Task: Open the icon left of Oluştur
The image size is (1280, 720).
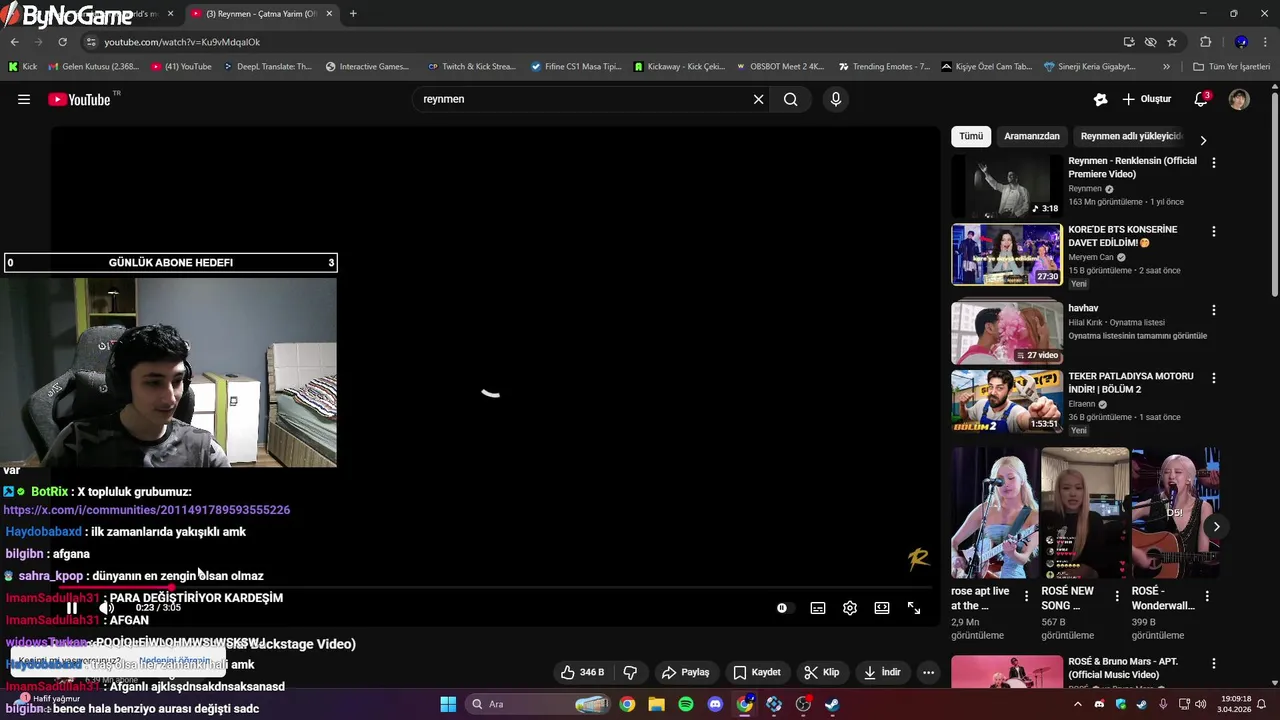Action: click(x=1100, y=99)
